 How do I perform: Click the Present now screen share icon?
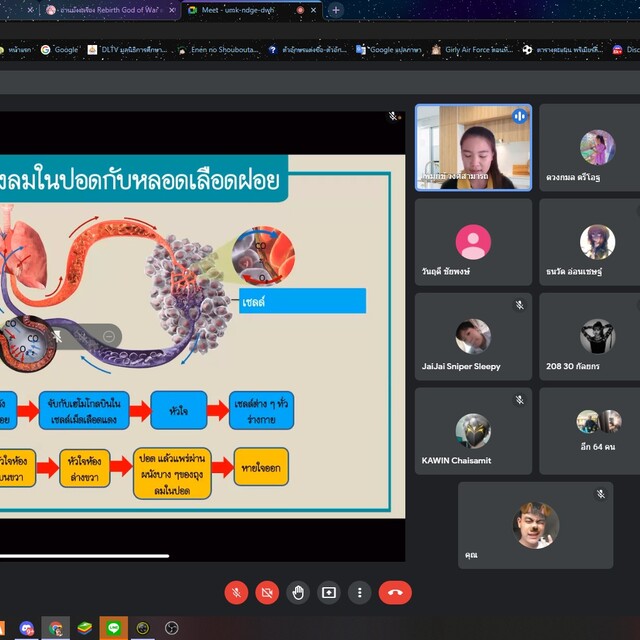pos(328,592)
